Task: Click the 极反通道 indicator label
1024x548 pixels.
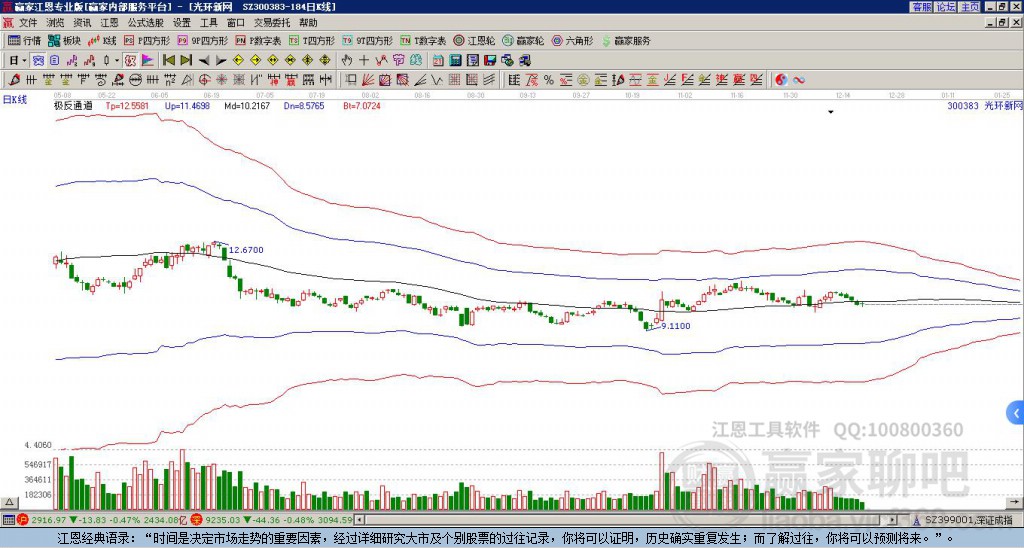Action: (73, 105)
